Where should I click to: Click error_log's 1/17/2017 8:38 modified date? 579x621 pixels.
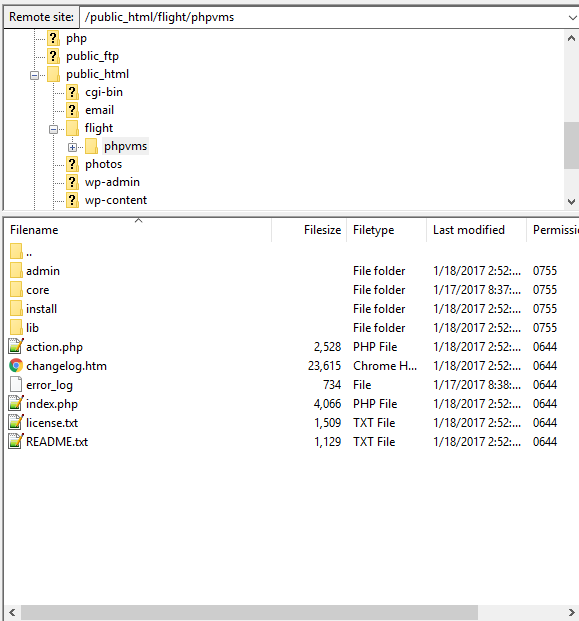click(x=477, y=385)
